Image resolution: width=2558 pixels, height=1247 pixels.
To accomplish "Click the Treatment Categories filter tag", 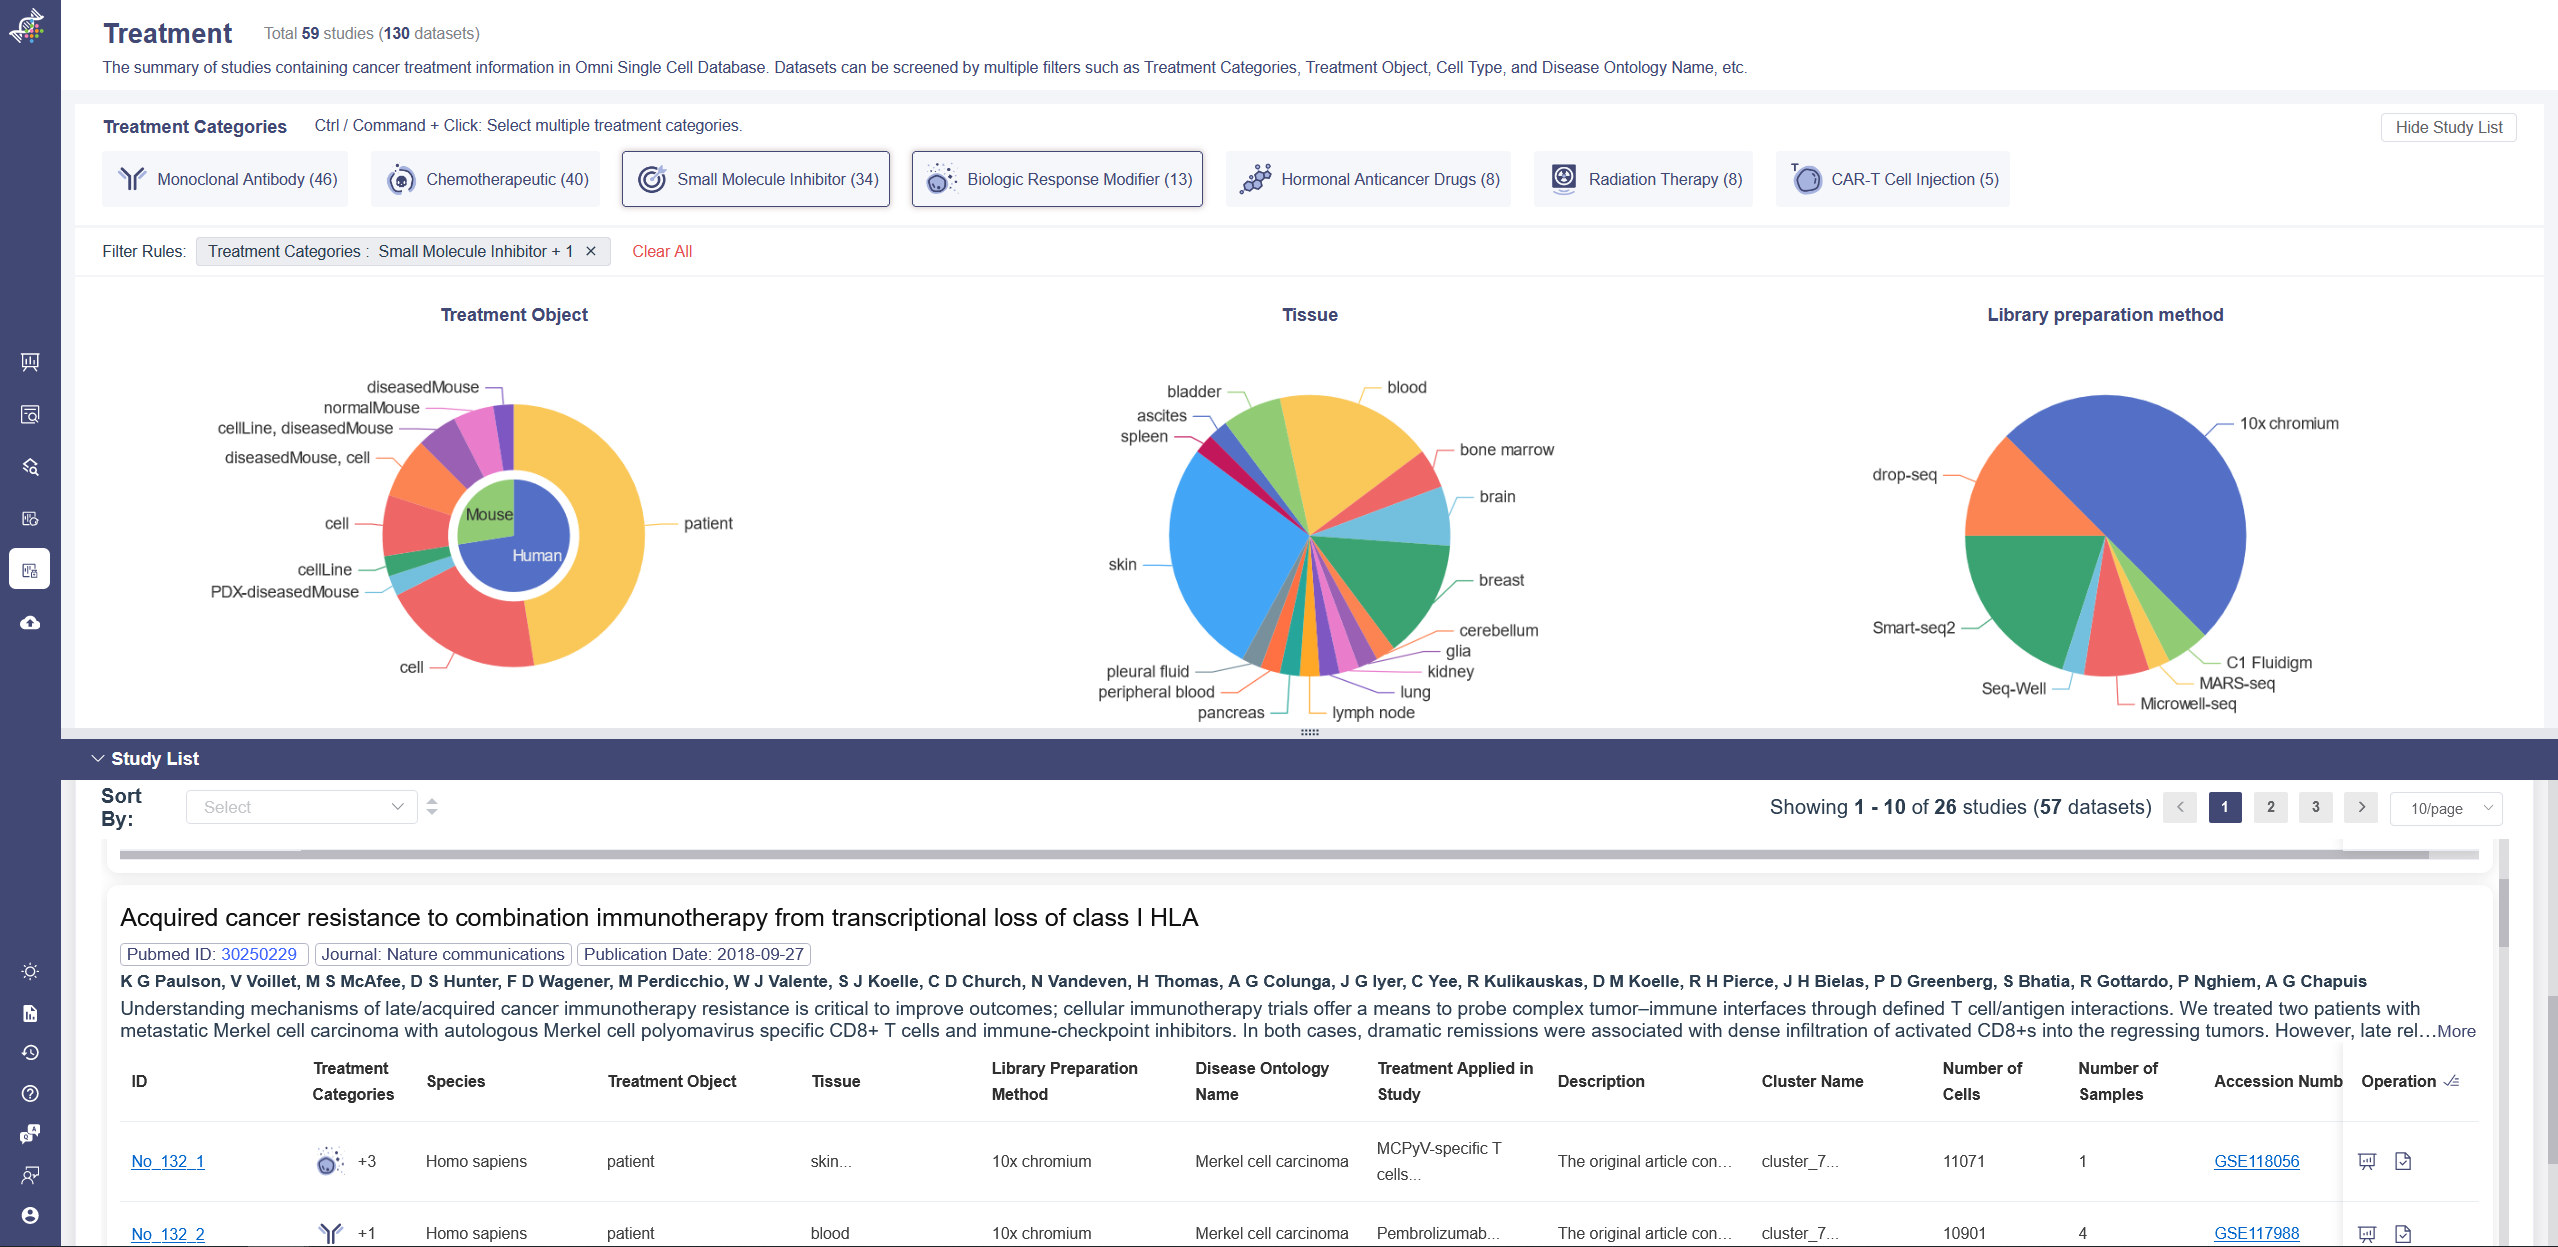I will pos(403,251).
